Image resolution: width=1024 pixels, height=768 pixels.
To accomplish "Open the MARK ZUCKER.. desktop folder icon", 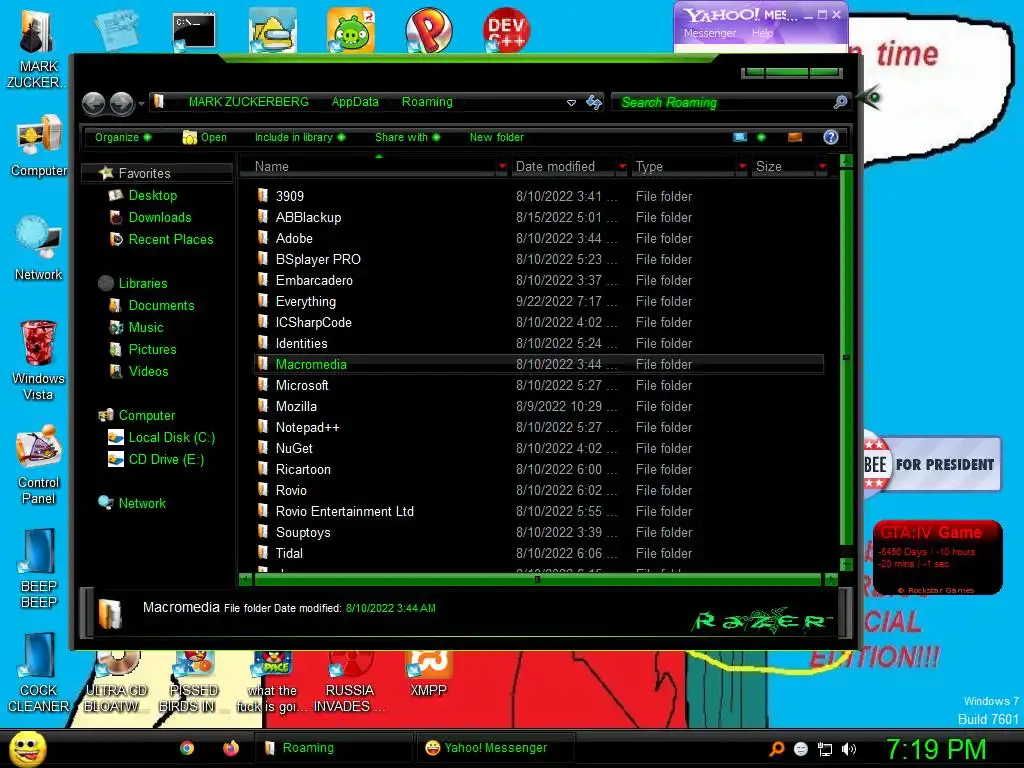I will [x=37, y=49].
